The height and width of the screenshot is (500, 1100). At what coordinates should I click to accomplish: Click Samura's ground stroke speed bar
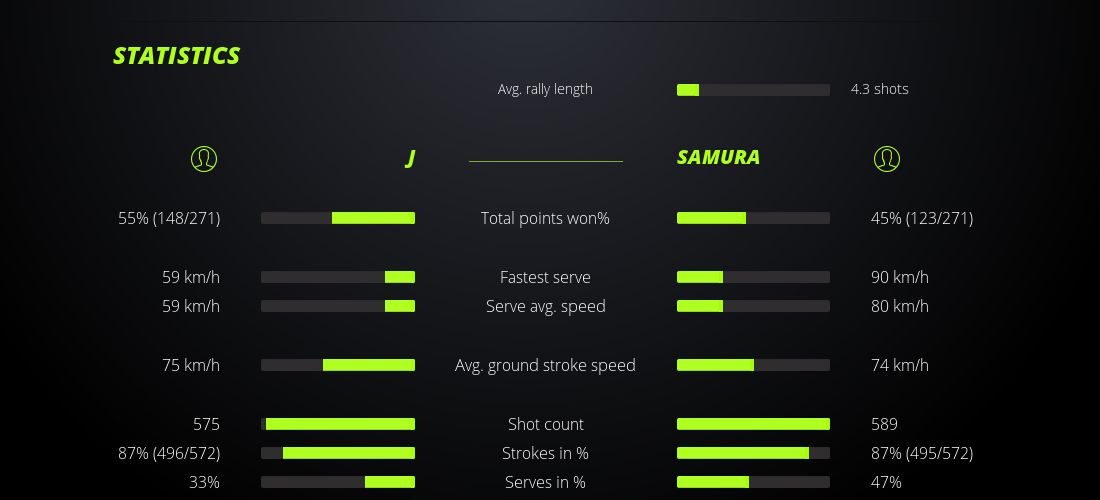(x=753, y=365)
